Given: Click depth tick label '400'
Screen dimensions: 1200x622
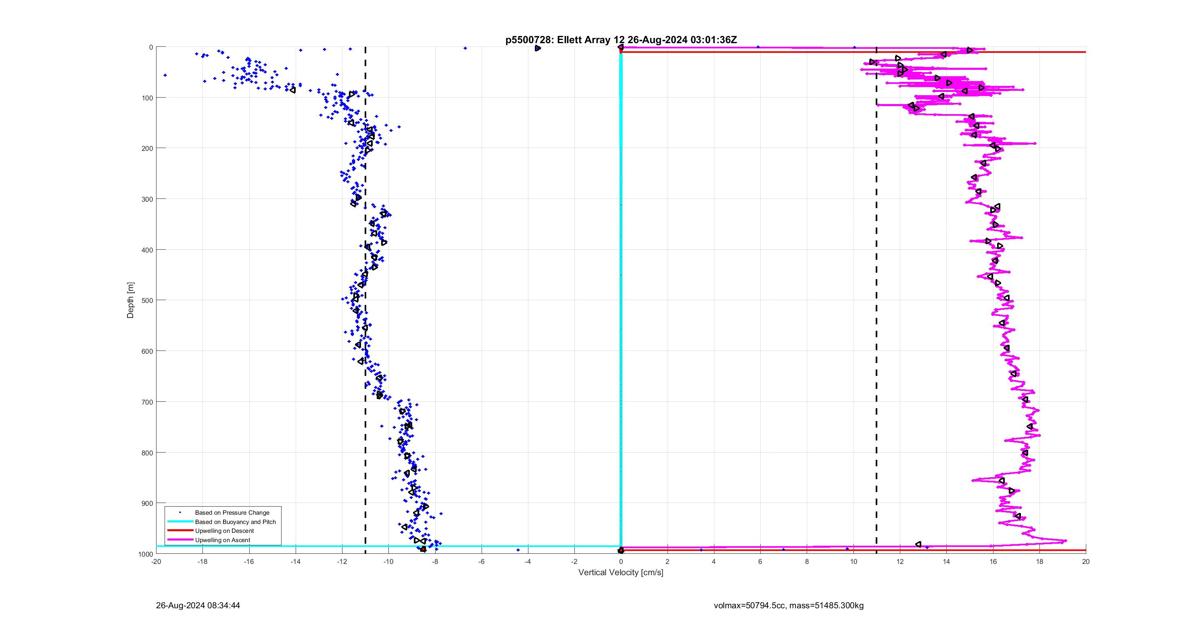Looking at the screenshot, I should 145,250.
